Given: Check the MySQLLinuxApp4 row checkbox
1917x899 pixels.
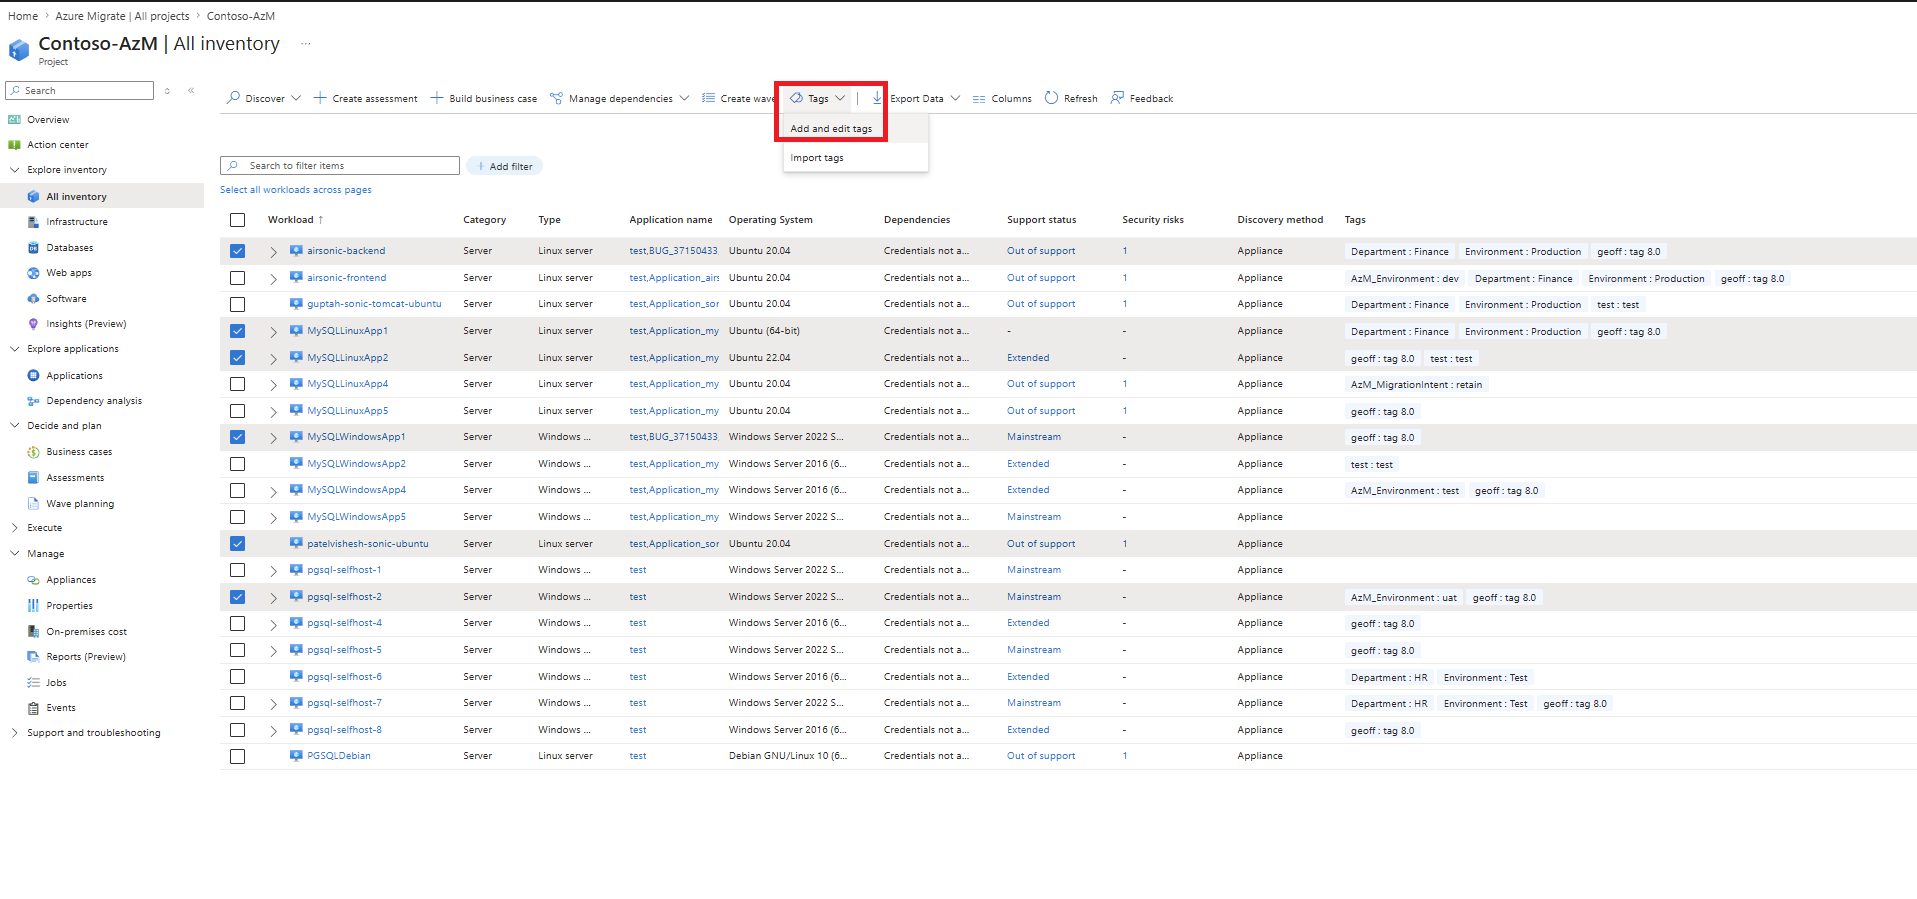Looking at the screenshot, I should click(x=237, y=384).
